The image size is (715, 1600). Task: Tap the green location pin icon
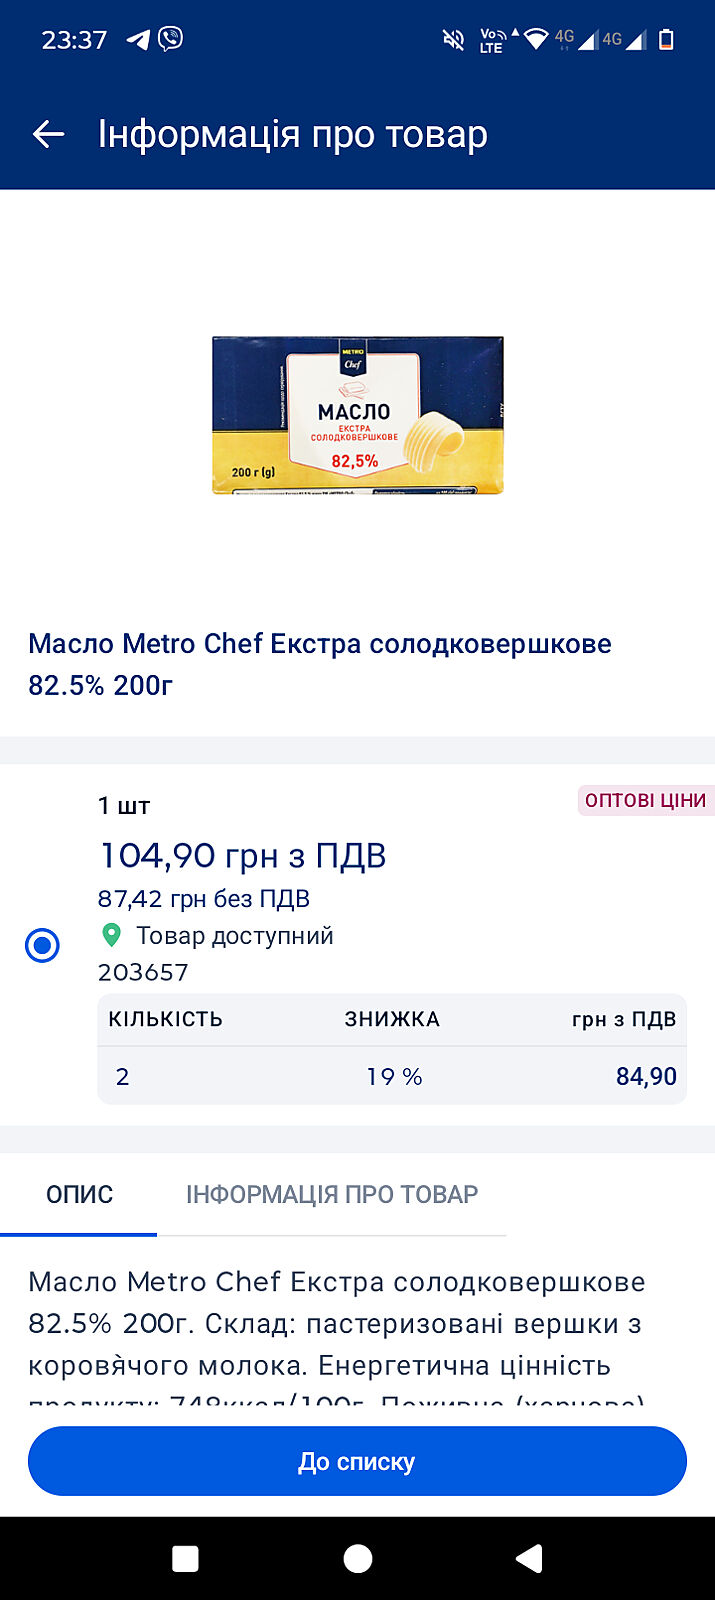(x=112, y=935)
